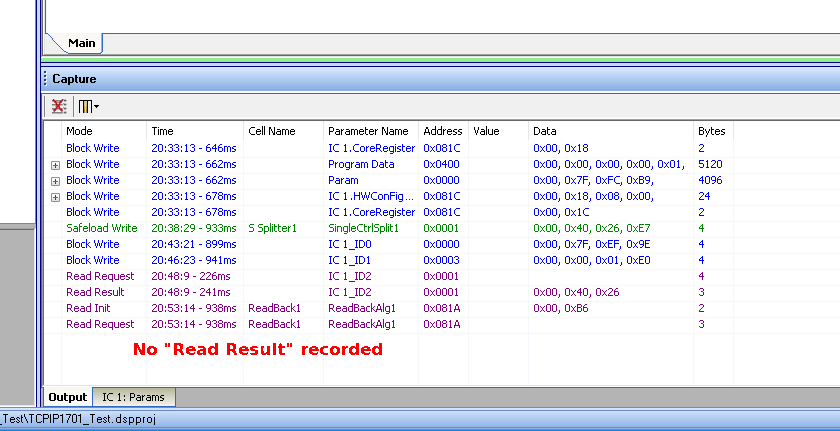The height and width of the screenshot is (431, 840).
Task: Select the 20:46:23 - 941ms time cell
Action: coord(193,260)
